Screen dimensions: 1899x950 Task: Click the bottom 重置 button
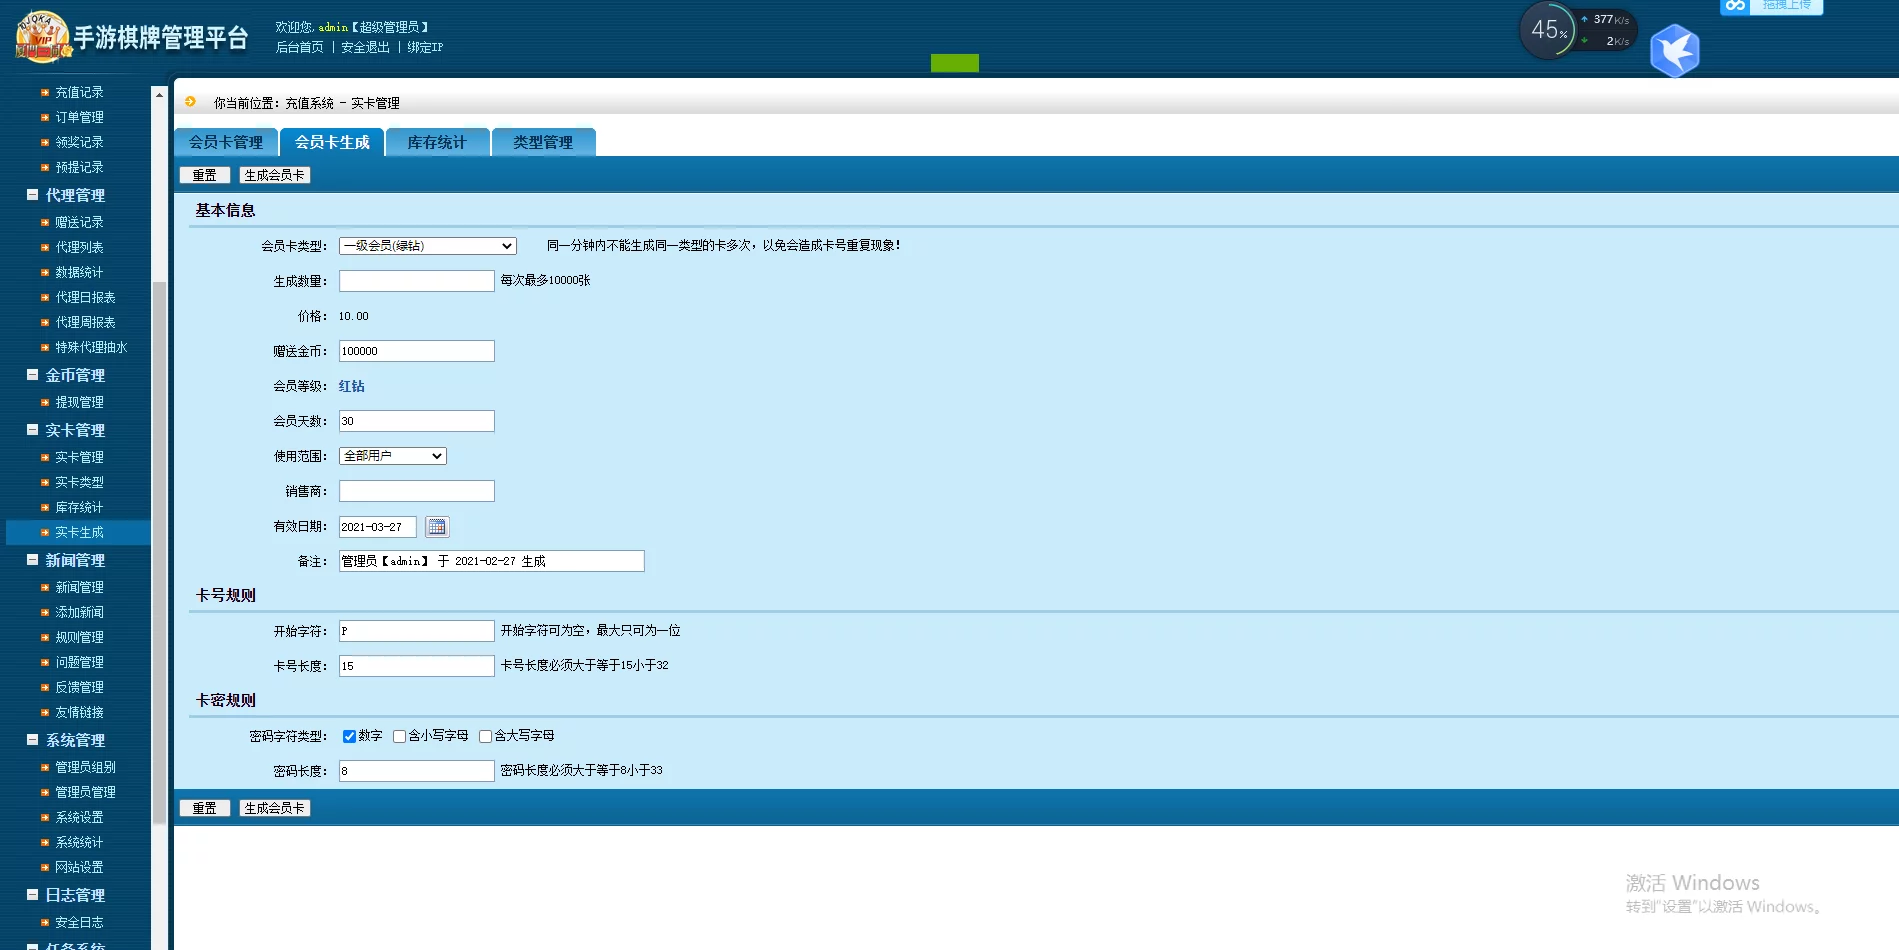[205, 808]
